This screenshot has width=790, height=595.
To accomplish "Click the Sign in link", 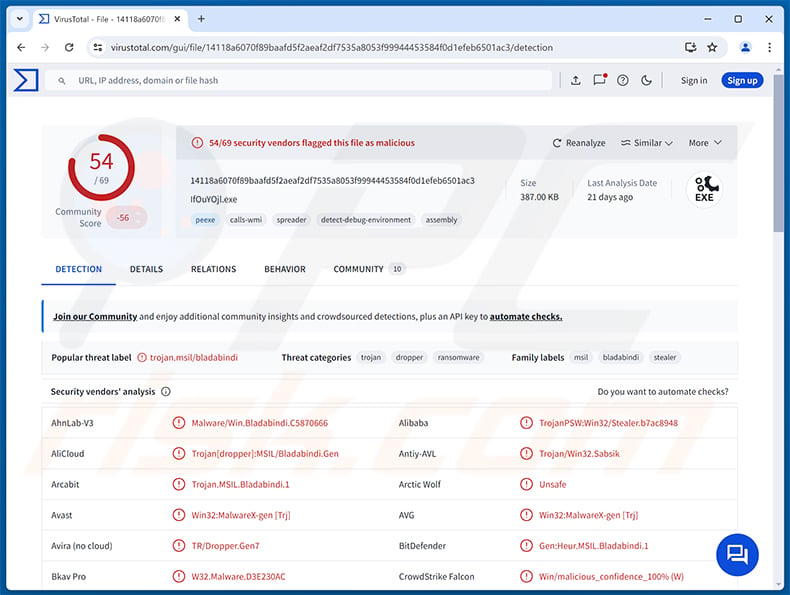I will [694, 80].
